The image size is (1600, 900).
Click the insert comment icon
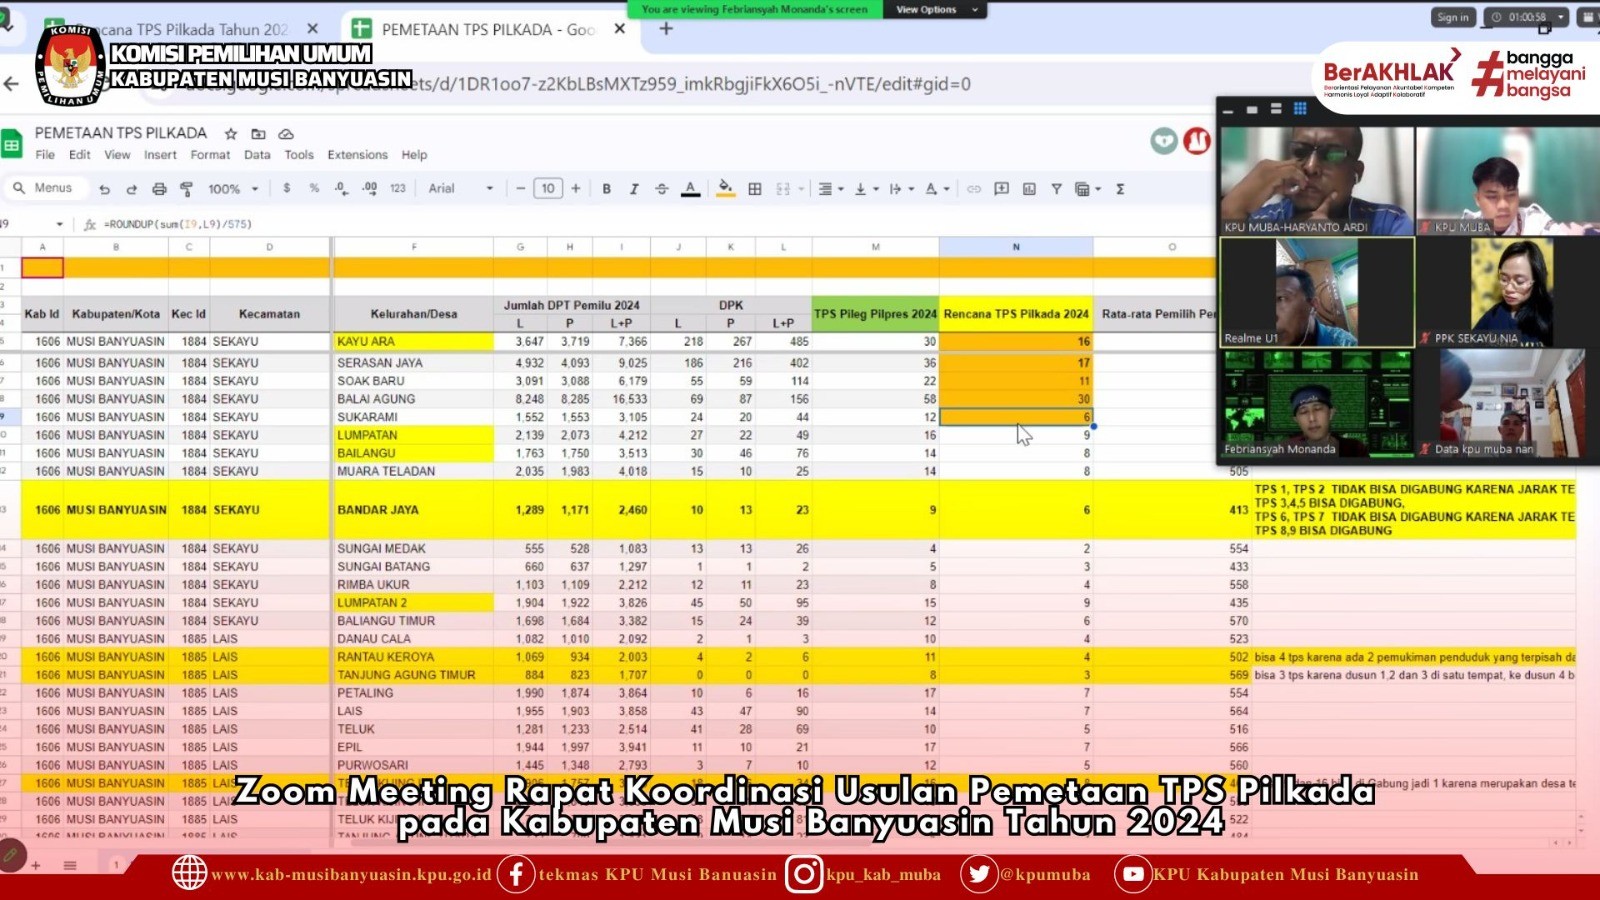[1001, 189]
